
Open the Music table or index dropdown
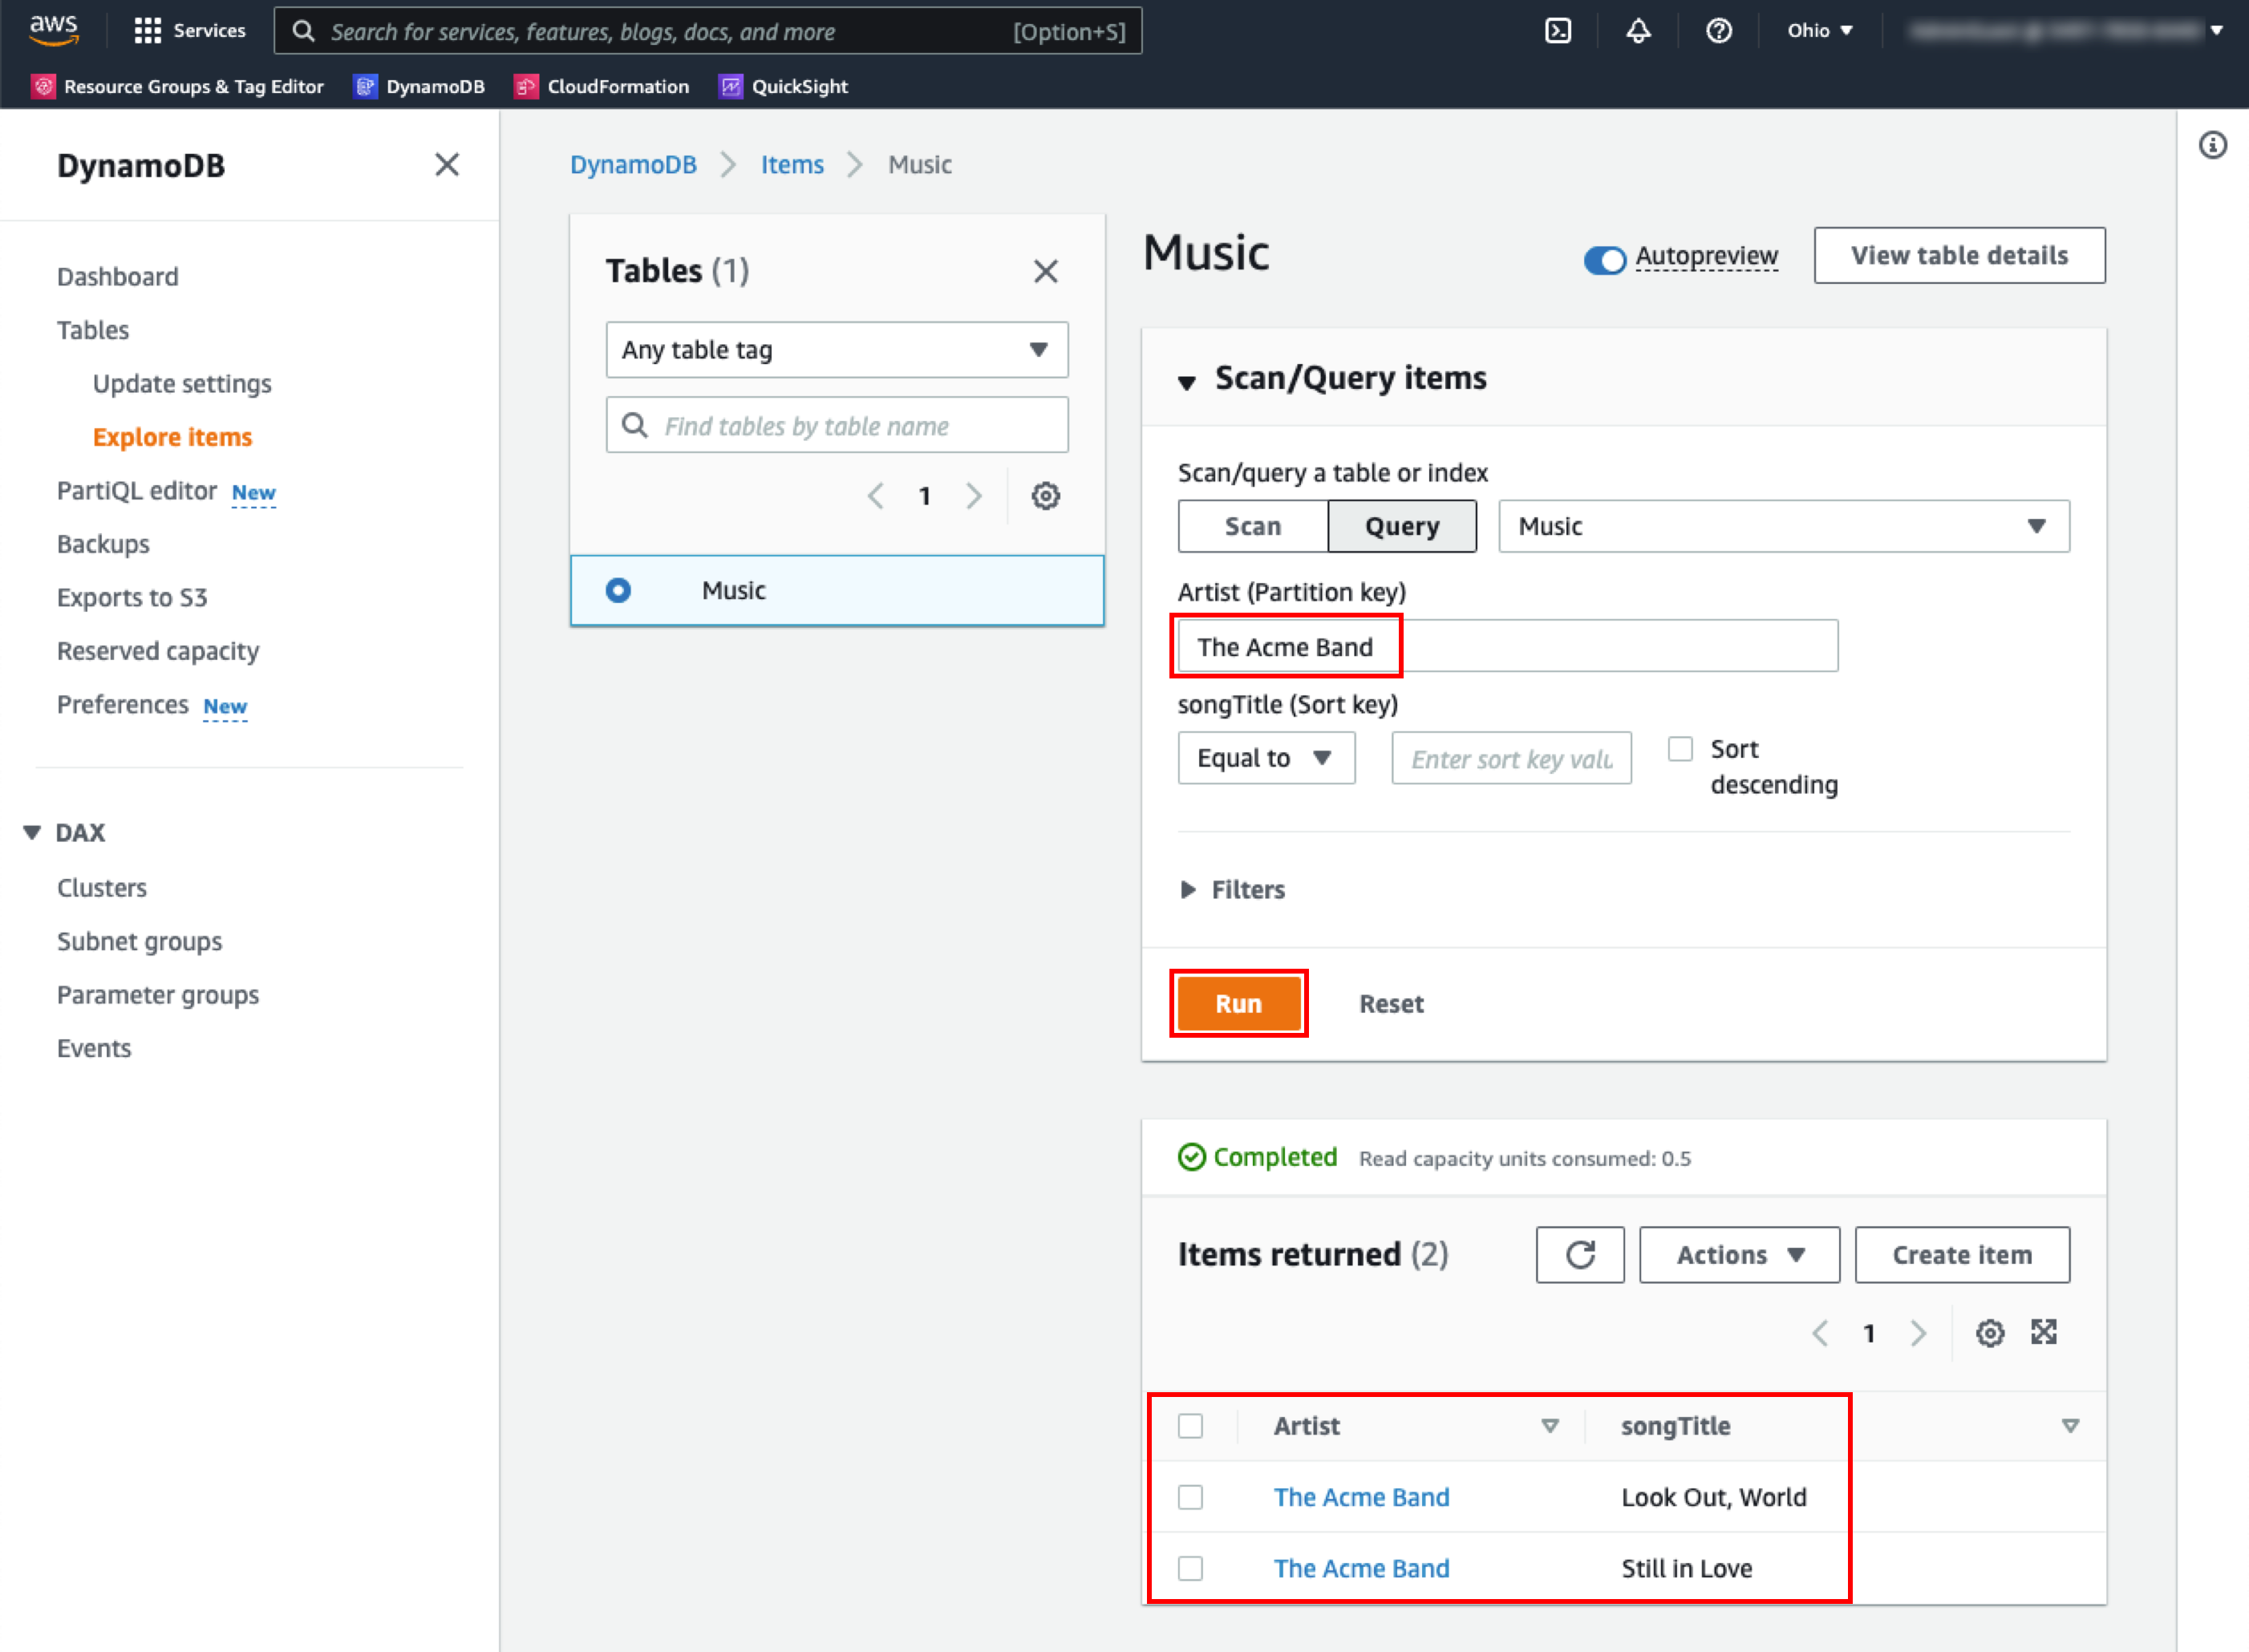pos(1784,526)
